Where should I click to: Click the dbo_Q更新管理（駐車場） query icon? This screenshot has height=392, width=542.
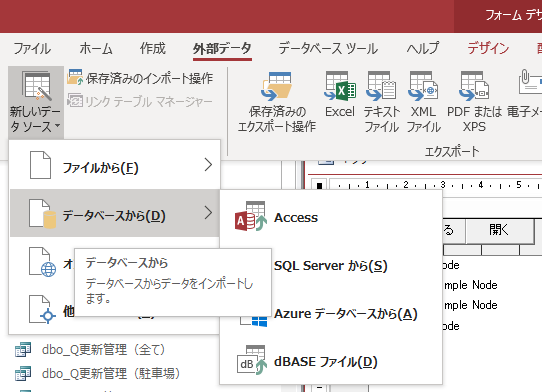23,373
